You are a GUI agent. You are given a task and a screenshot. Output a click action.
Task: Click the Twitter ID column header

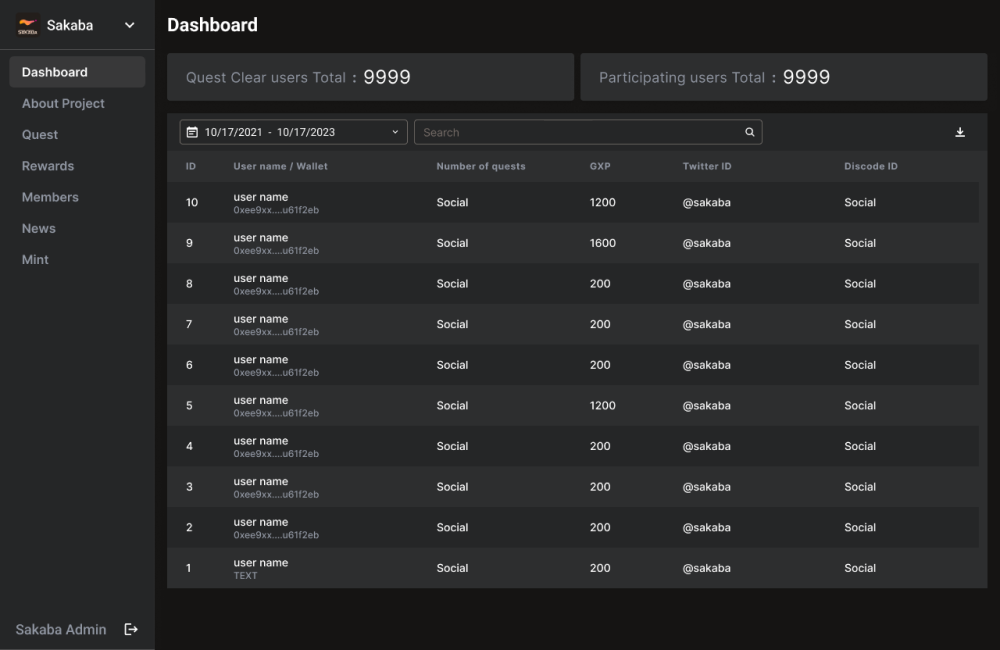tap(707, 166)
